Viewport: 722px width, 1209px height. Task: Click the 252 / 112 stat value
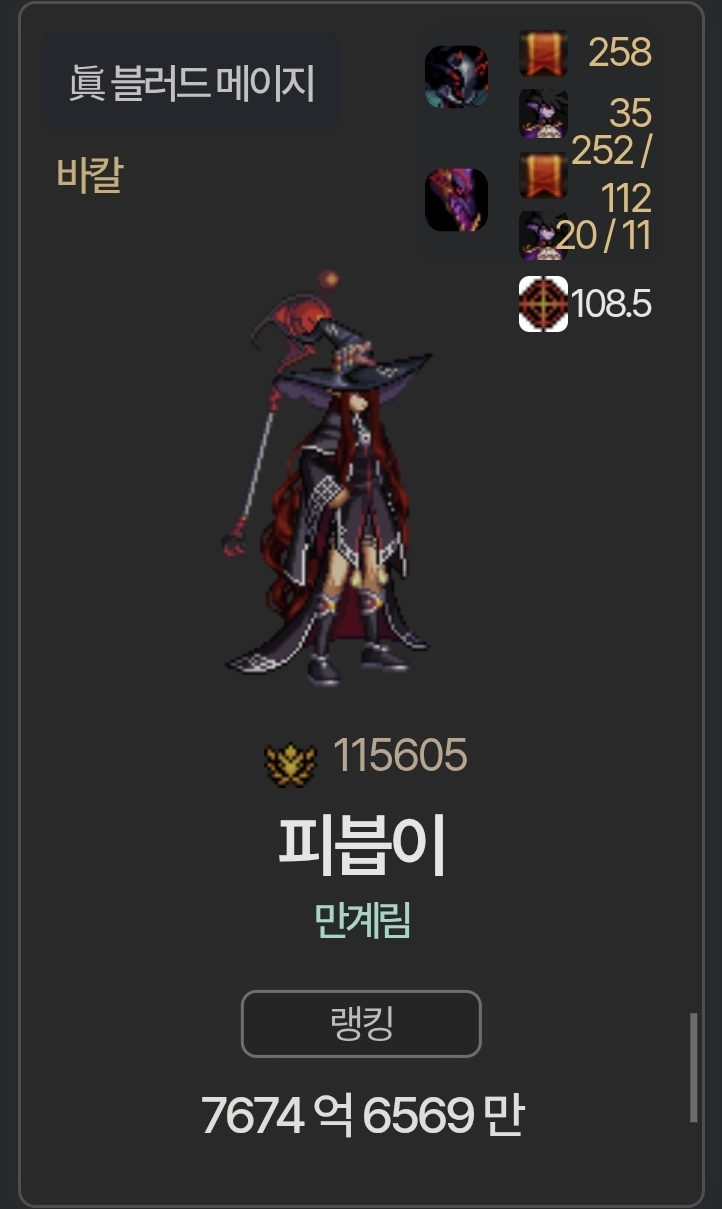[x=612, y=175]
